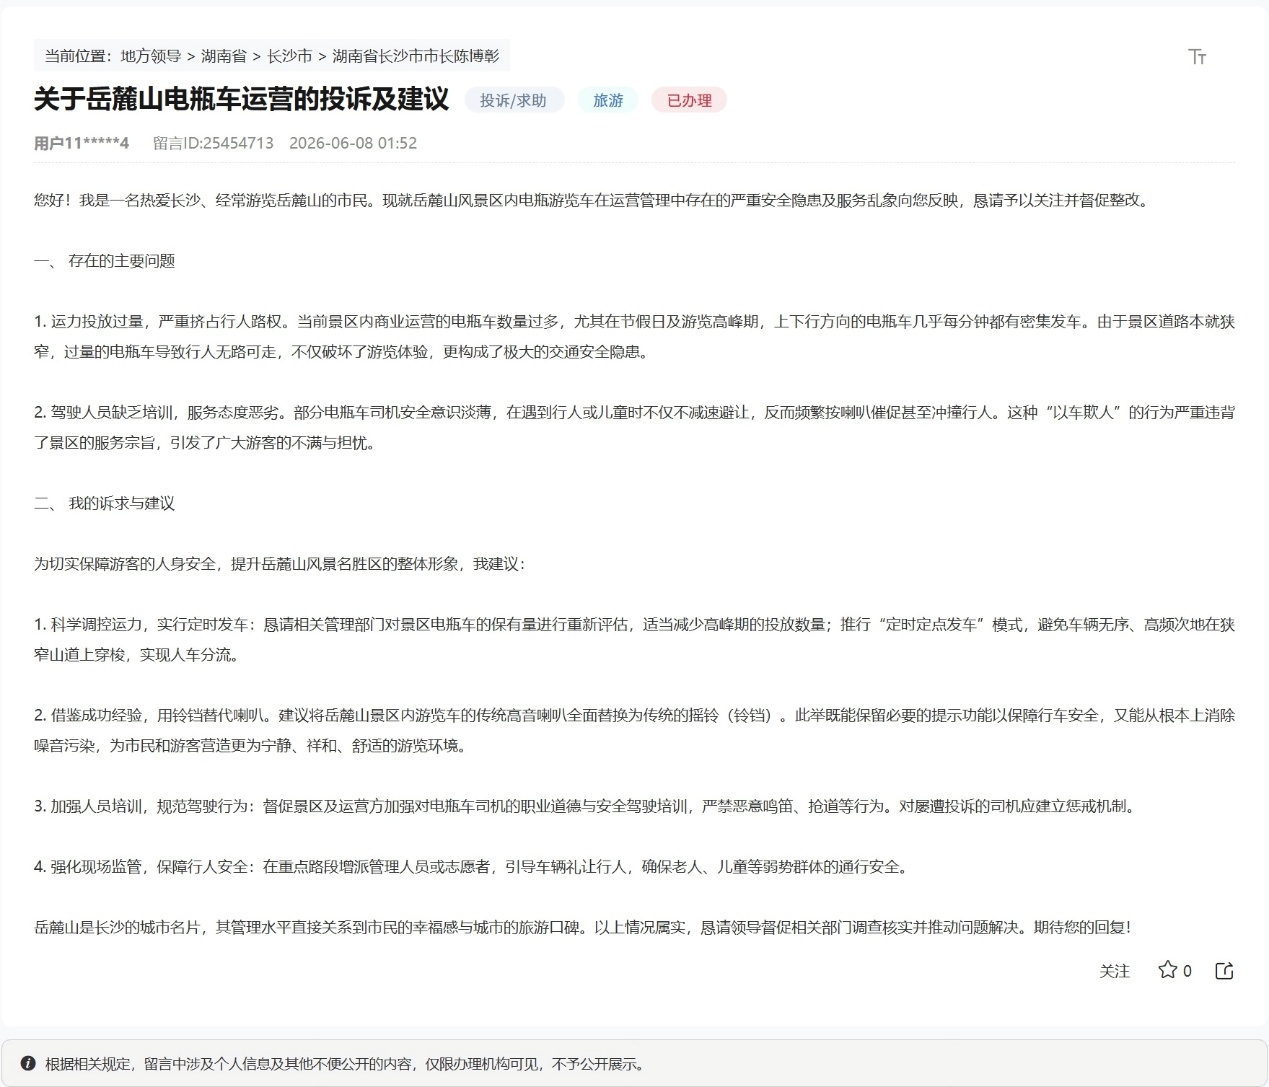
Task: Click the 投诉/求助 tag
Action: tap(514, 100)
